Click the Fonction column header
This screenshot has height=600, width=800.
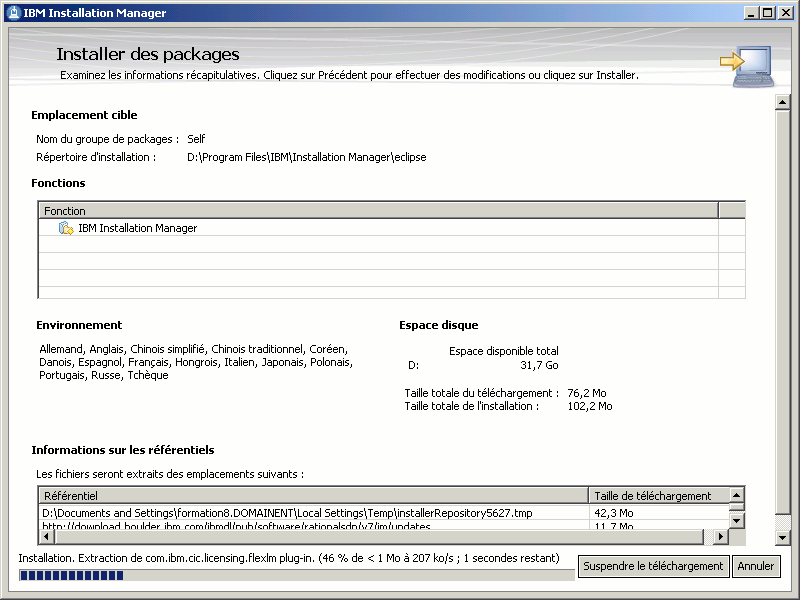378,211
